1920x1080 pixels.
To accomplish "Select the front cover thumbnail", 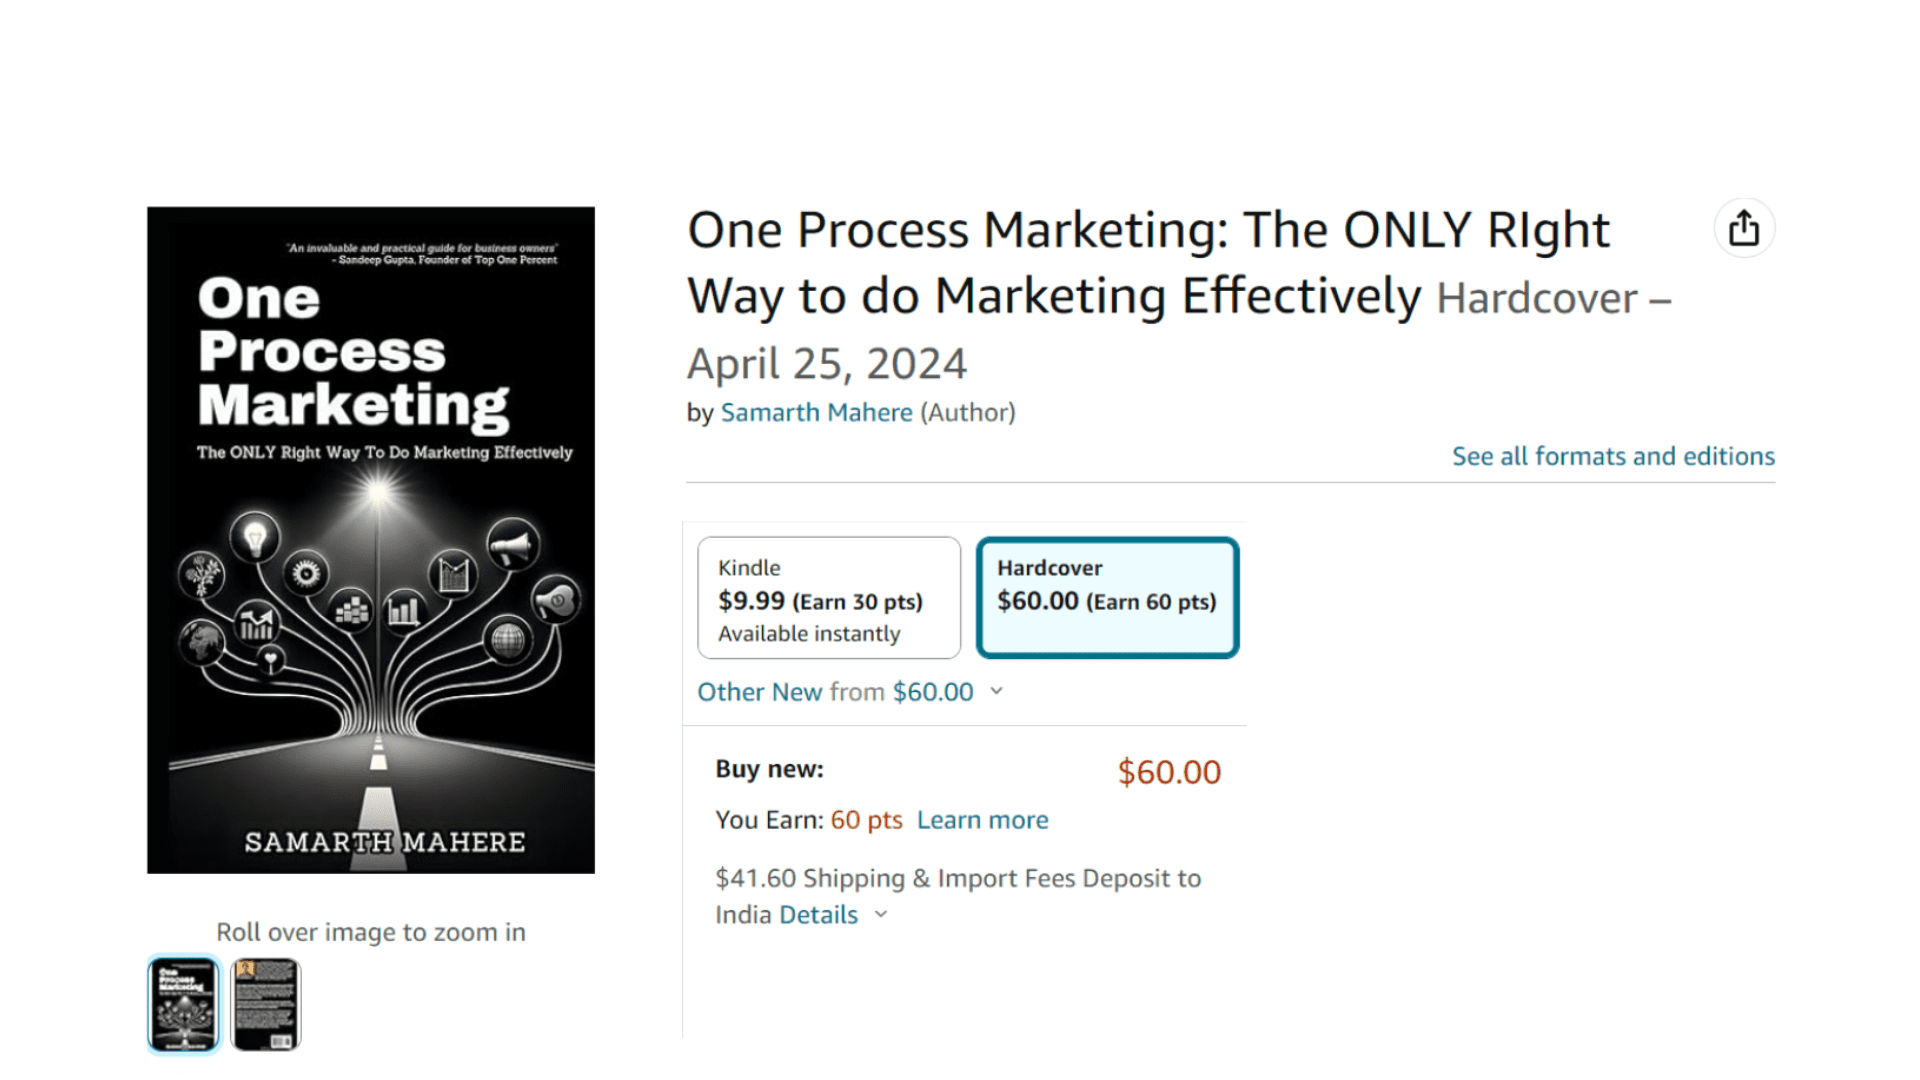I will click(x=183, y=1004).
